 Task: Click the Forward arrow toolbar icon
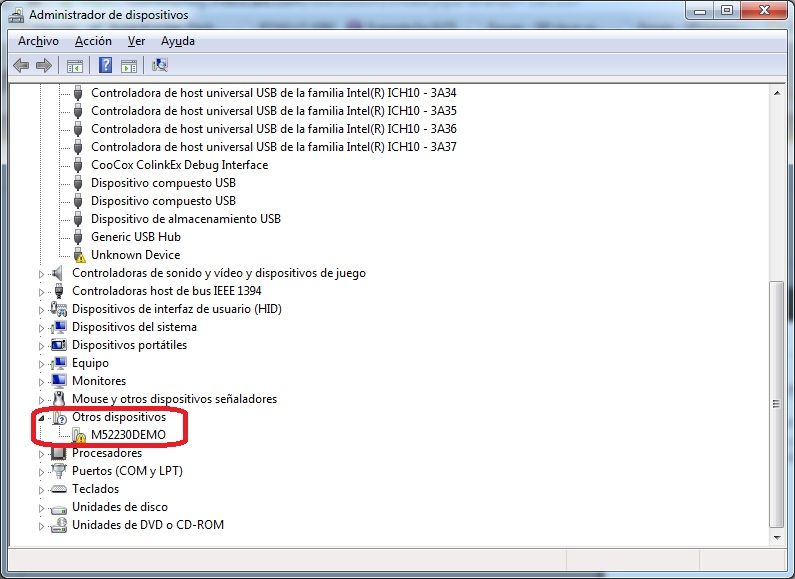[44, 65]
